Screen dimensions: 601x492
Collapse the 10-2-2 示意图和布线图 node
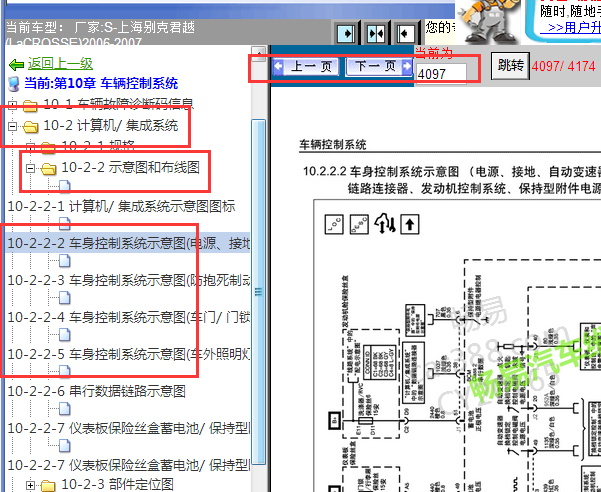tap(30, 168)
